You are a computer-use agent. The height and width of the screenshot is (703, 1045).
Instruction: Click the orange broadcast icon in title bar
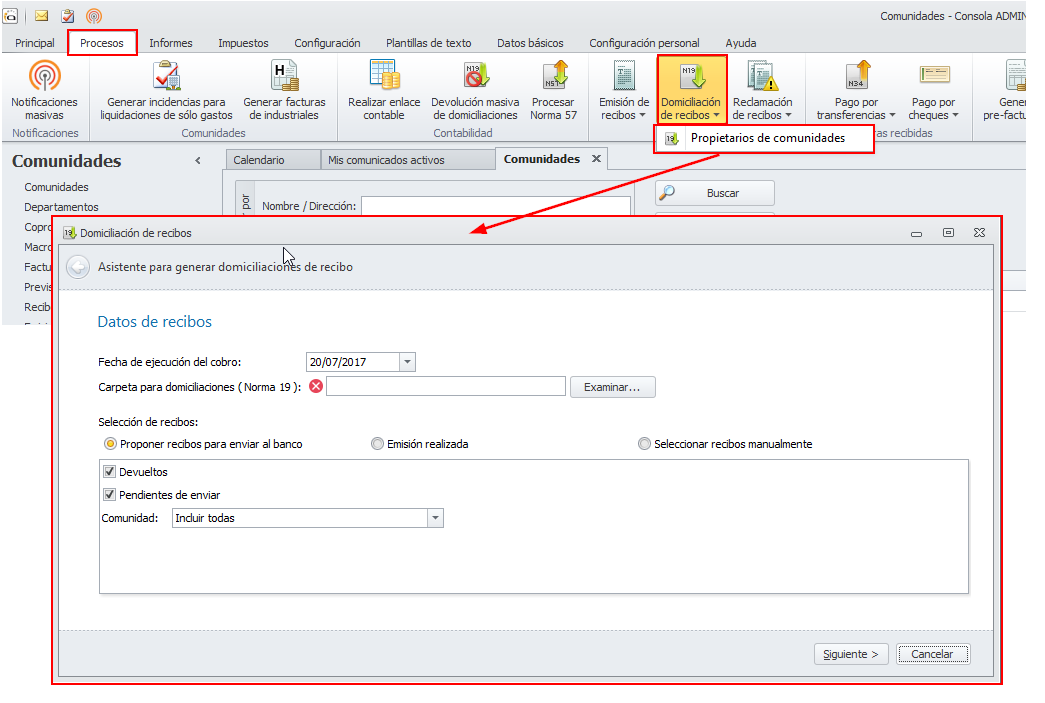point(94,15)
